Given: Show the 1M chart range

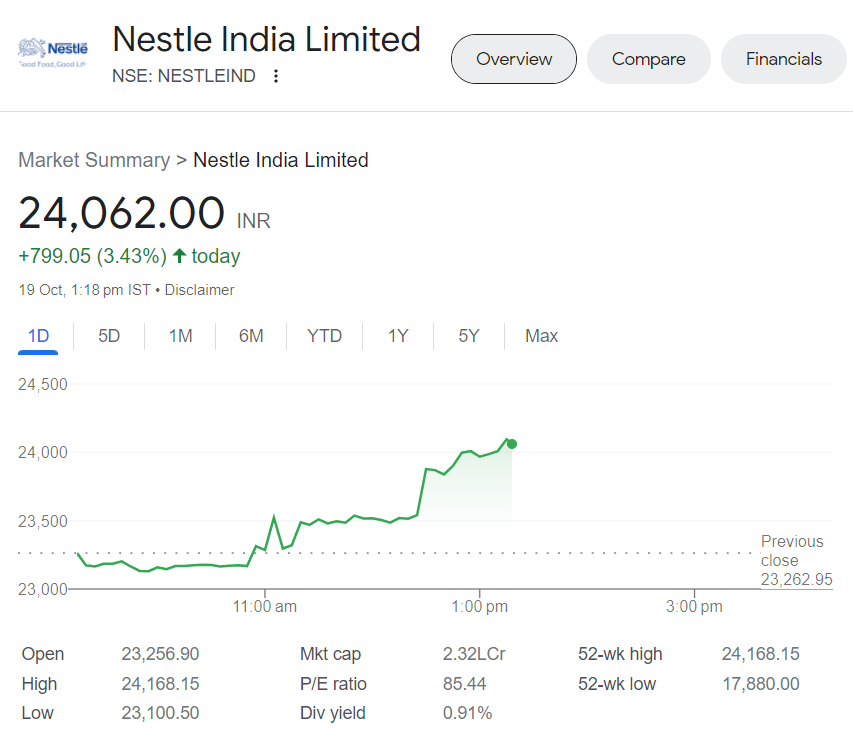Looking at the screenshot, I should [x=180, y=336].
